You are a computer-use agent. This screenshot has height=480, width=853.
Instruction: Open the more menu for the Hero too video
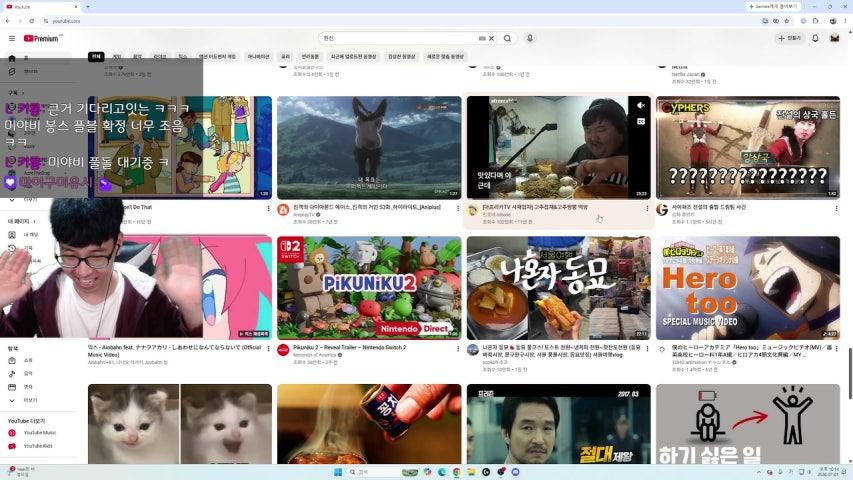[836, 348]
